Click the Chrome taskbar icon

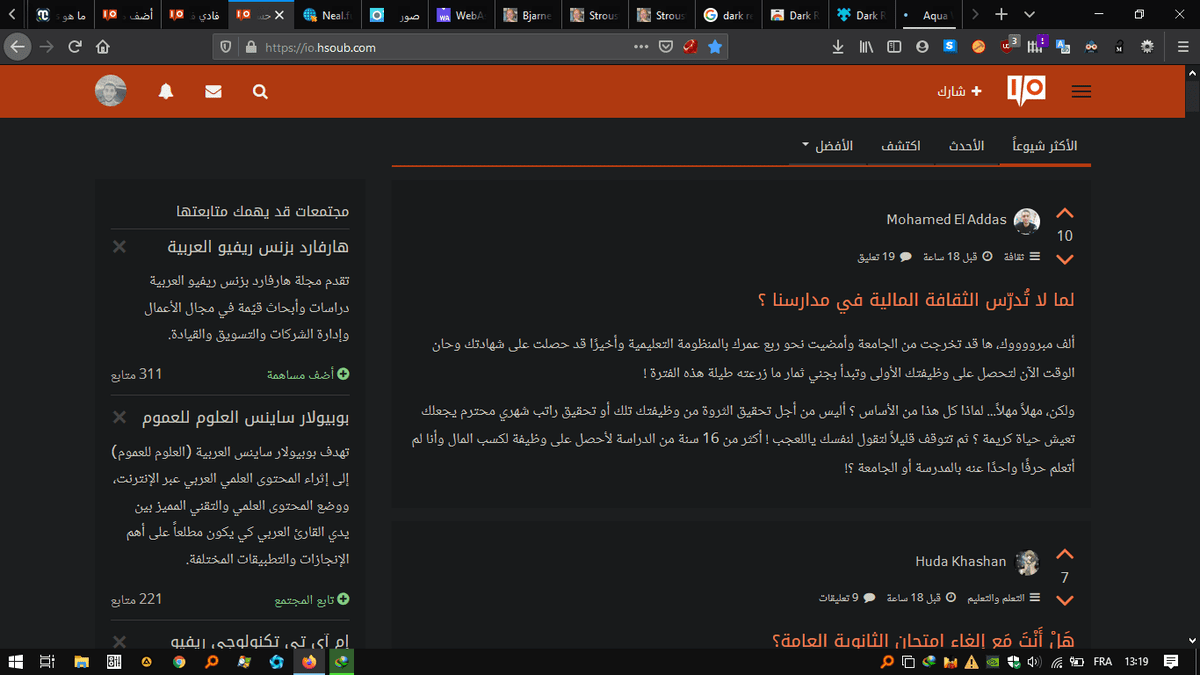[x=178, y=661]
